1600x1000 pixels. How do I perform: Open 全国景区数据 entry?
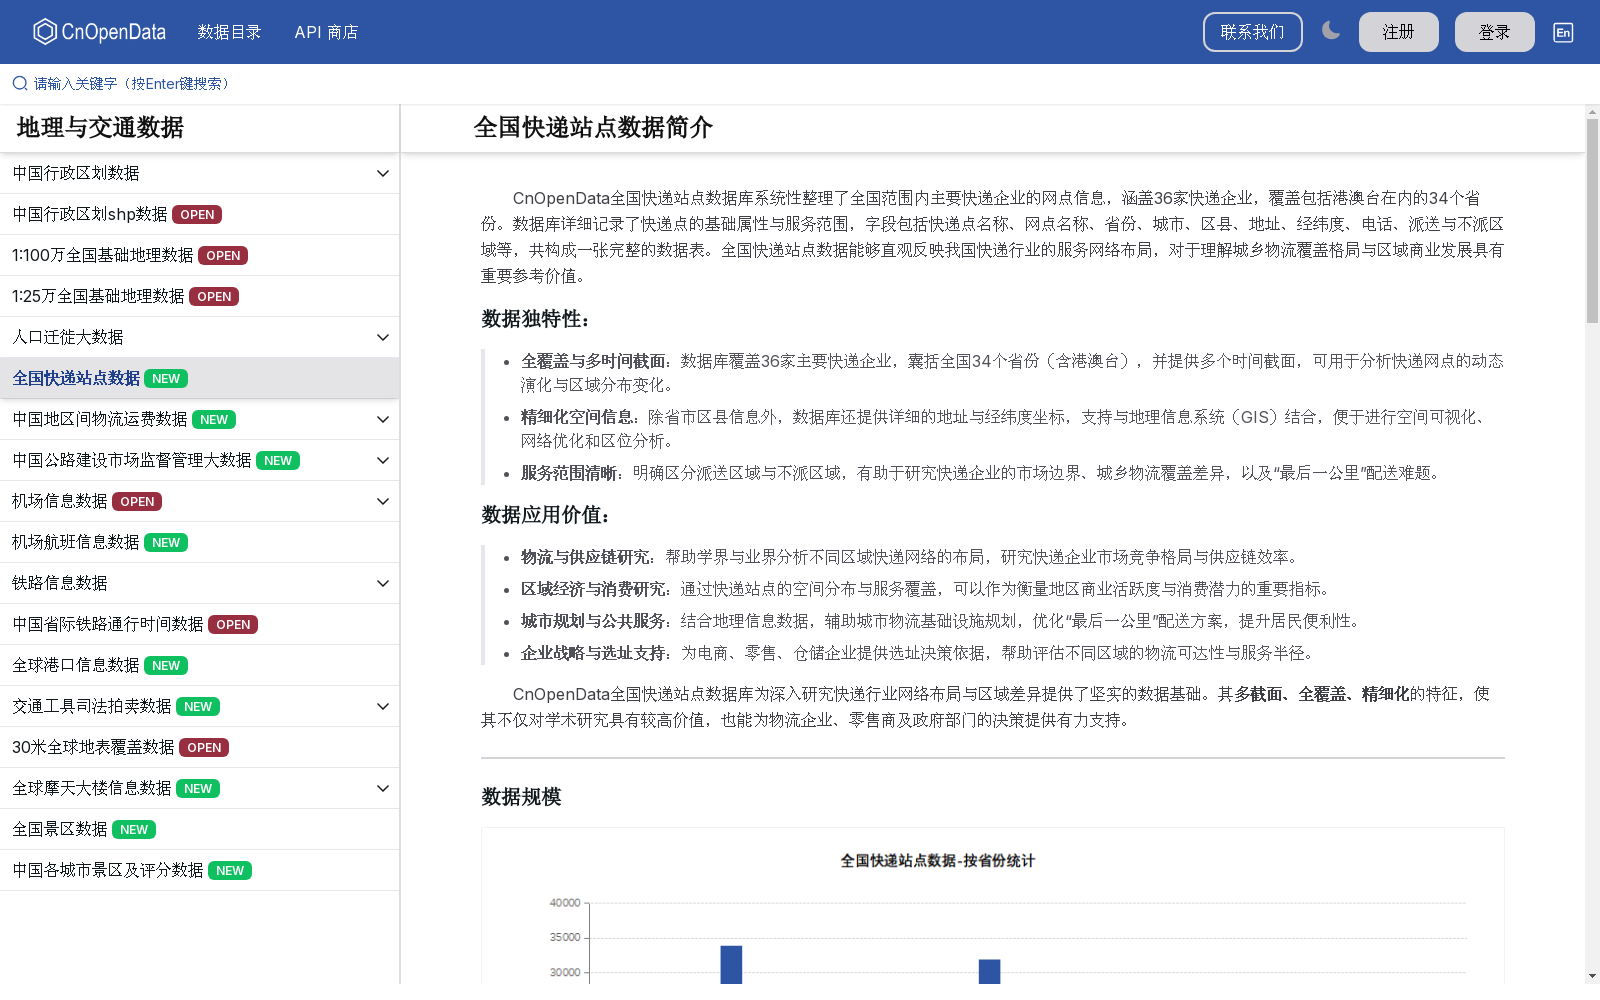click(x=200, y=829)
